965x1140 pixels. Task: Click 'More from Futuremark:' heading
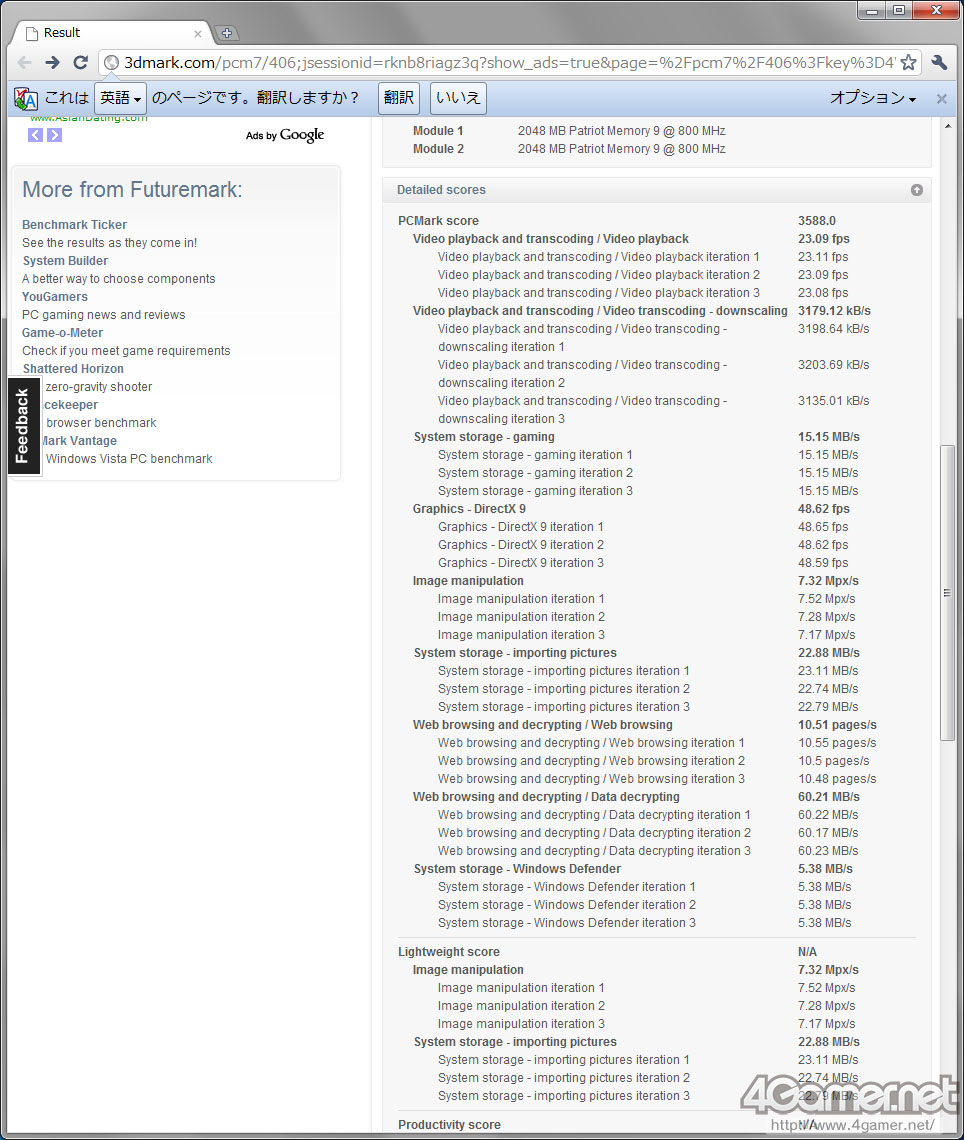coord(132,190)
